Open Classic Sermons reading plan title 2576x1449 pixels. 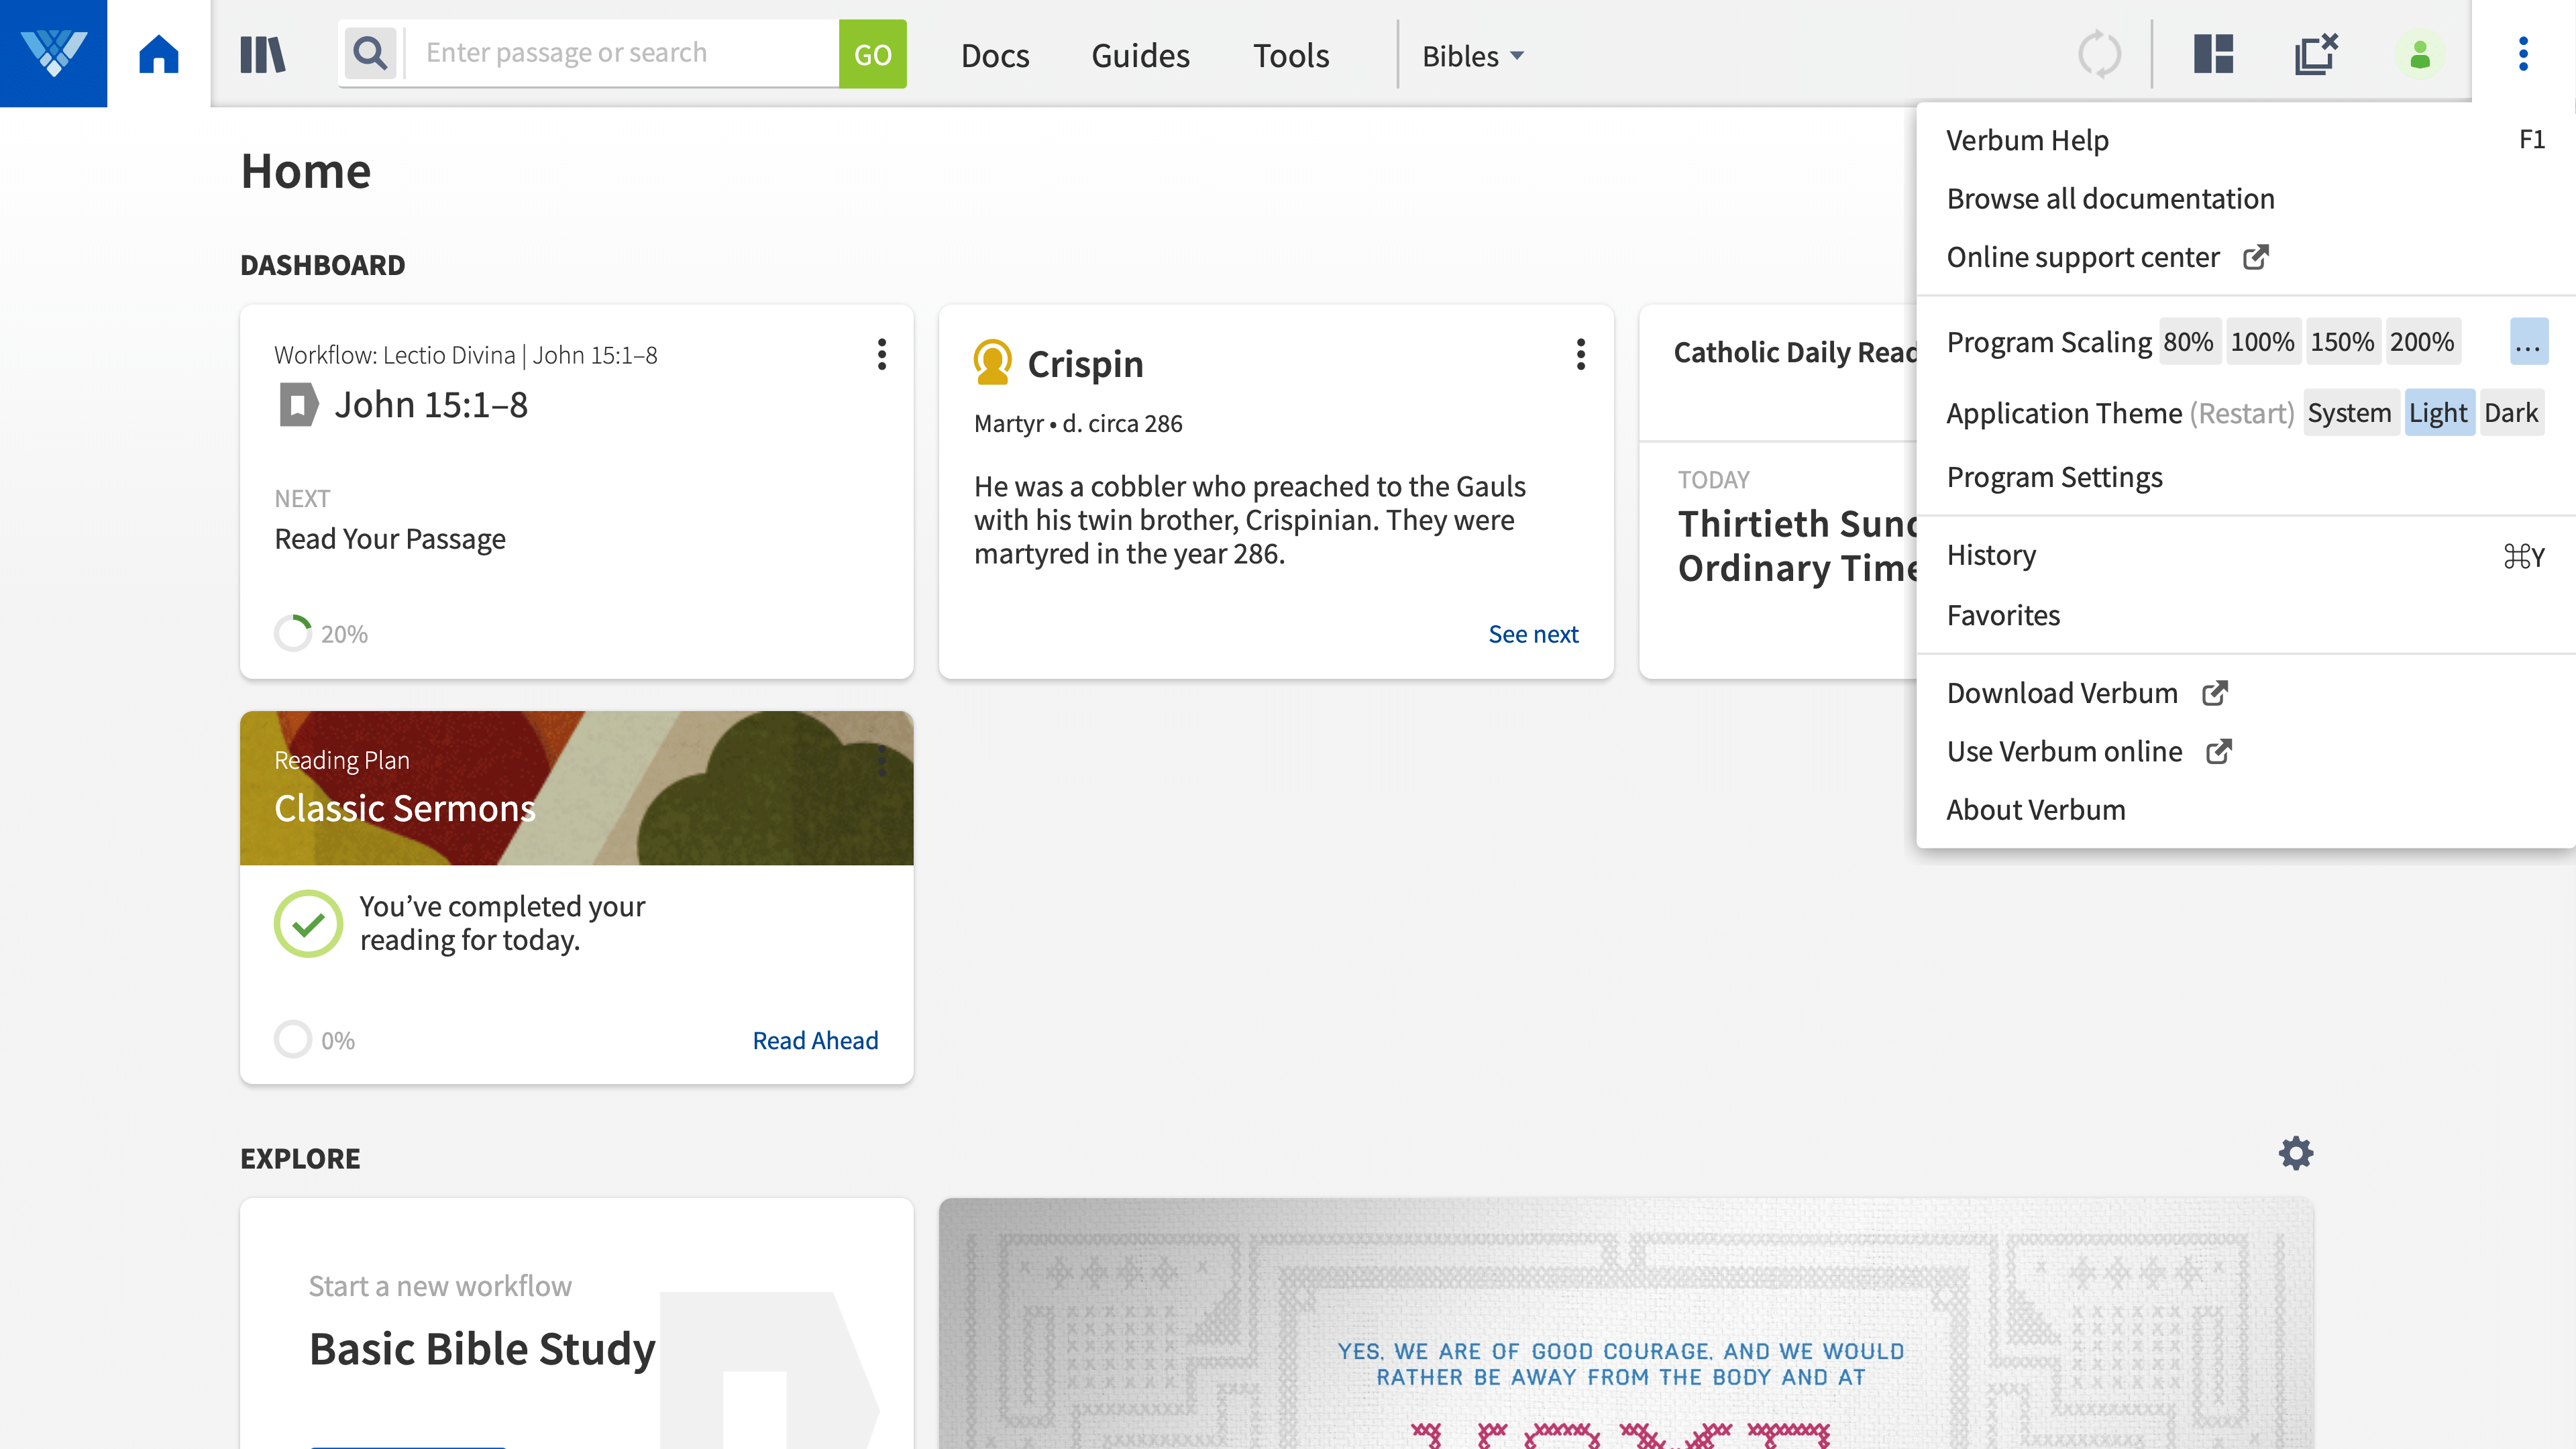(x=405, y=808)
